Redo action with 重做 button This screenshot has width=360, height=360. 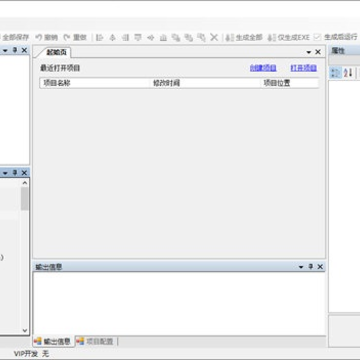pyautogui.click(x=75, y=37)
